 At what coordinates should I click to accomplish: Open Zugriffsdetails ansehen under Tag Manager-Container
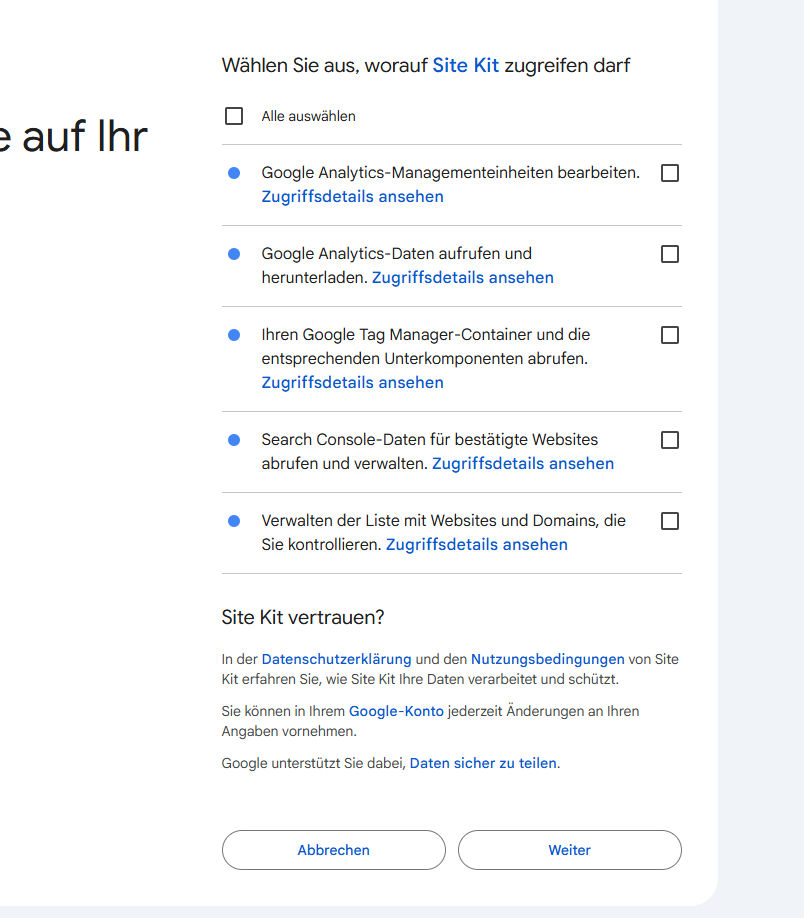click(353, 382)
